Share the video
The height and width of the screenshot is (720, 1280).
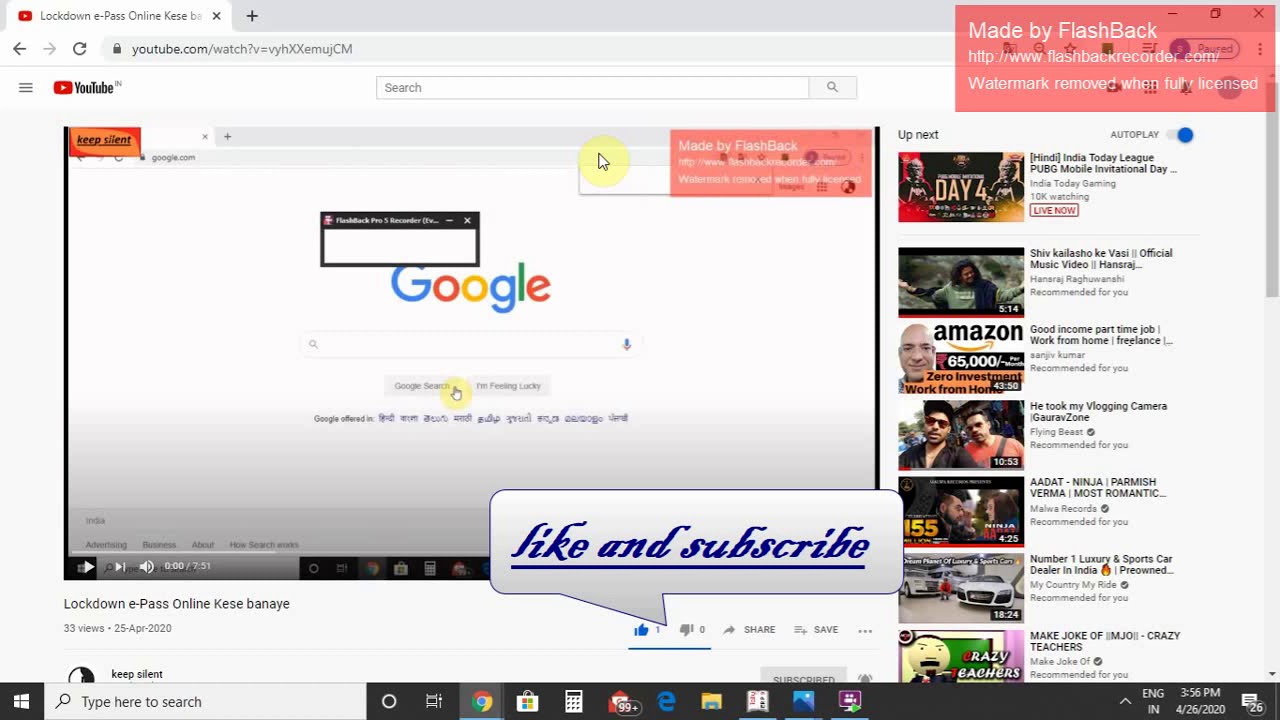pos(749,630)
